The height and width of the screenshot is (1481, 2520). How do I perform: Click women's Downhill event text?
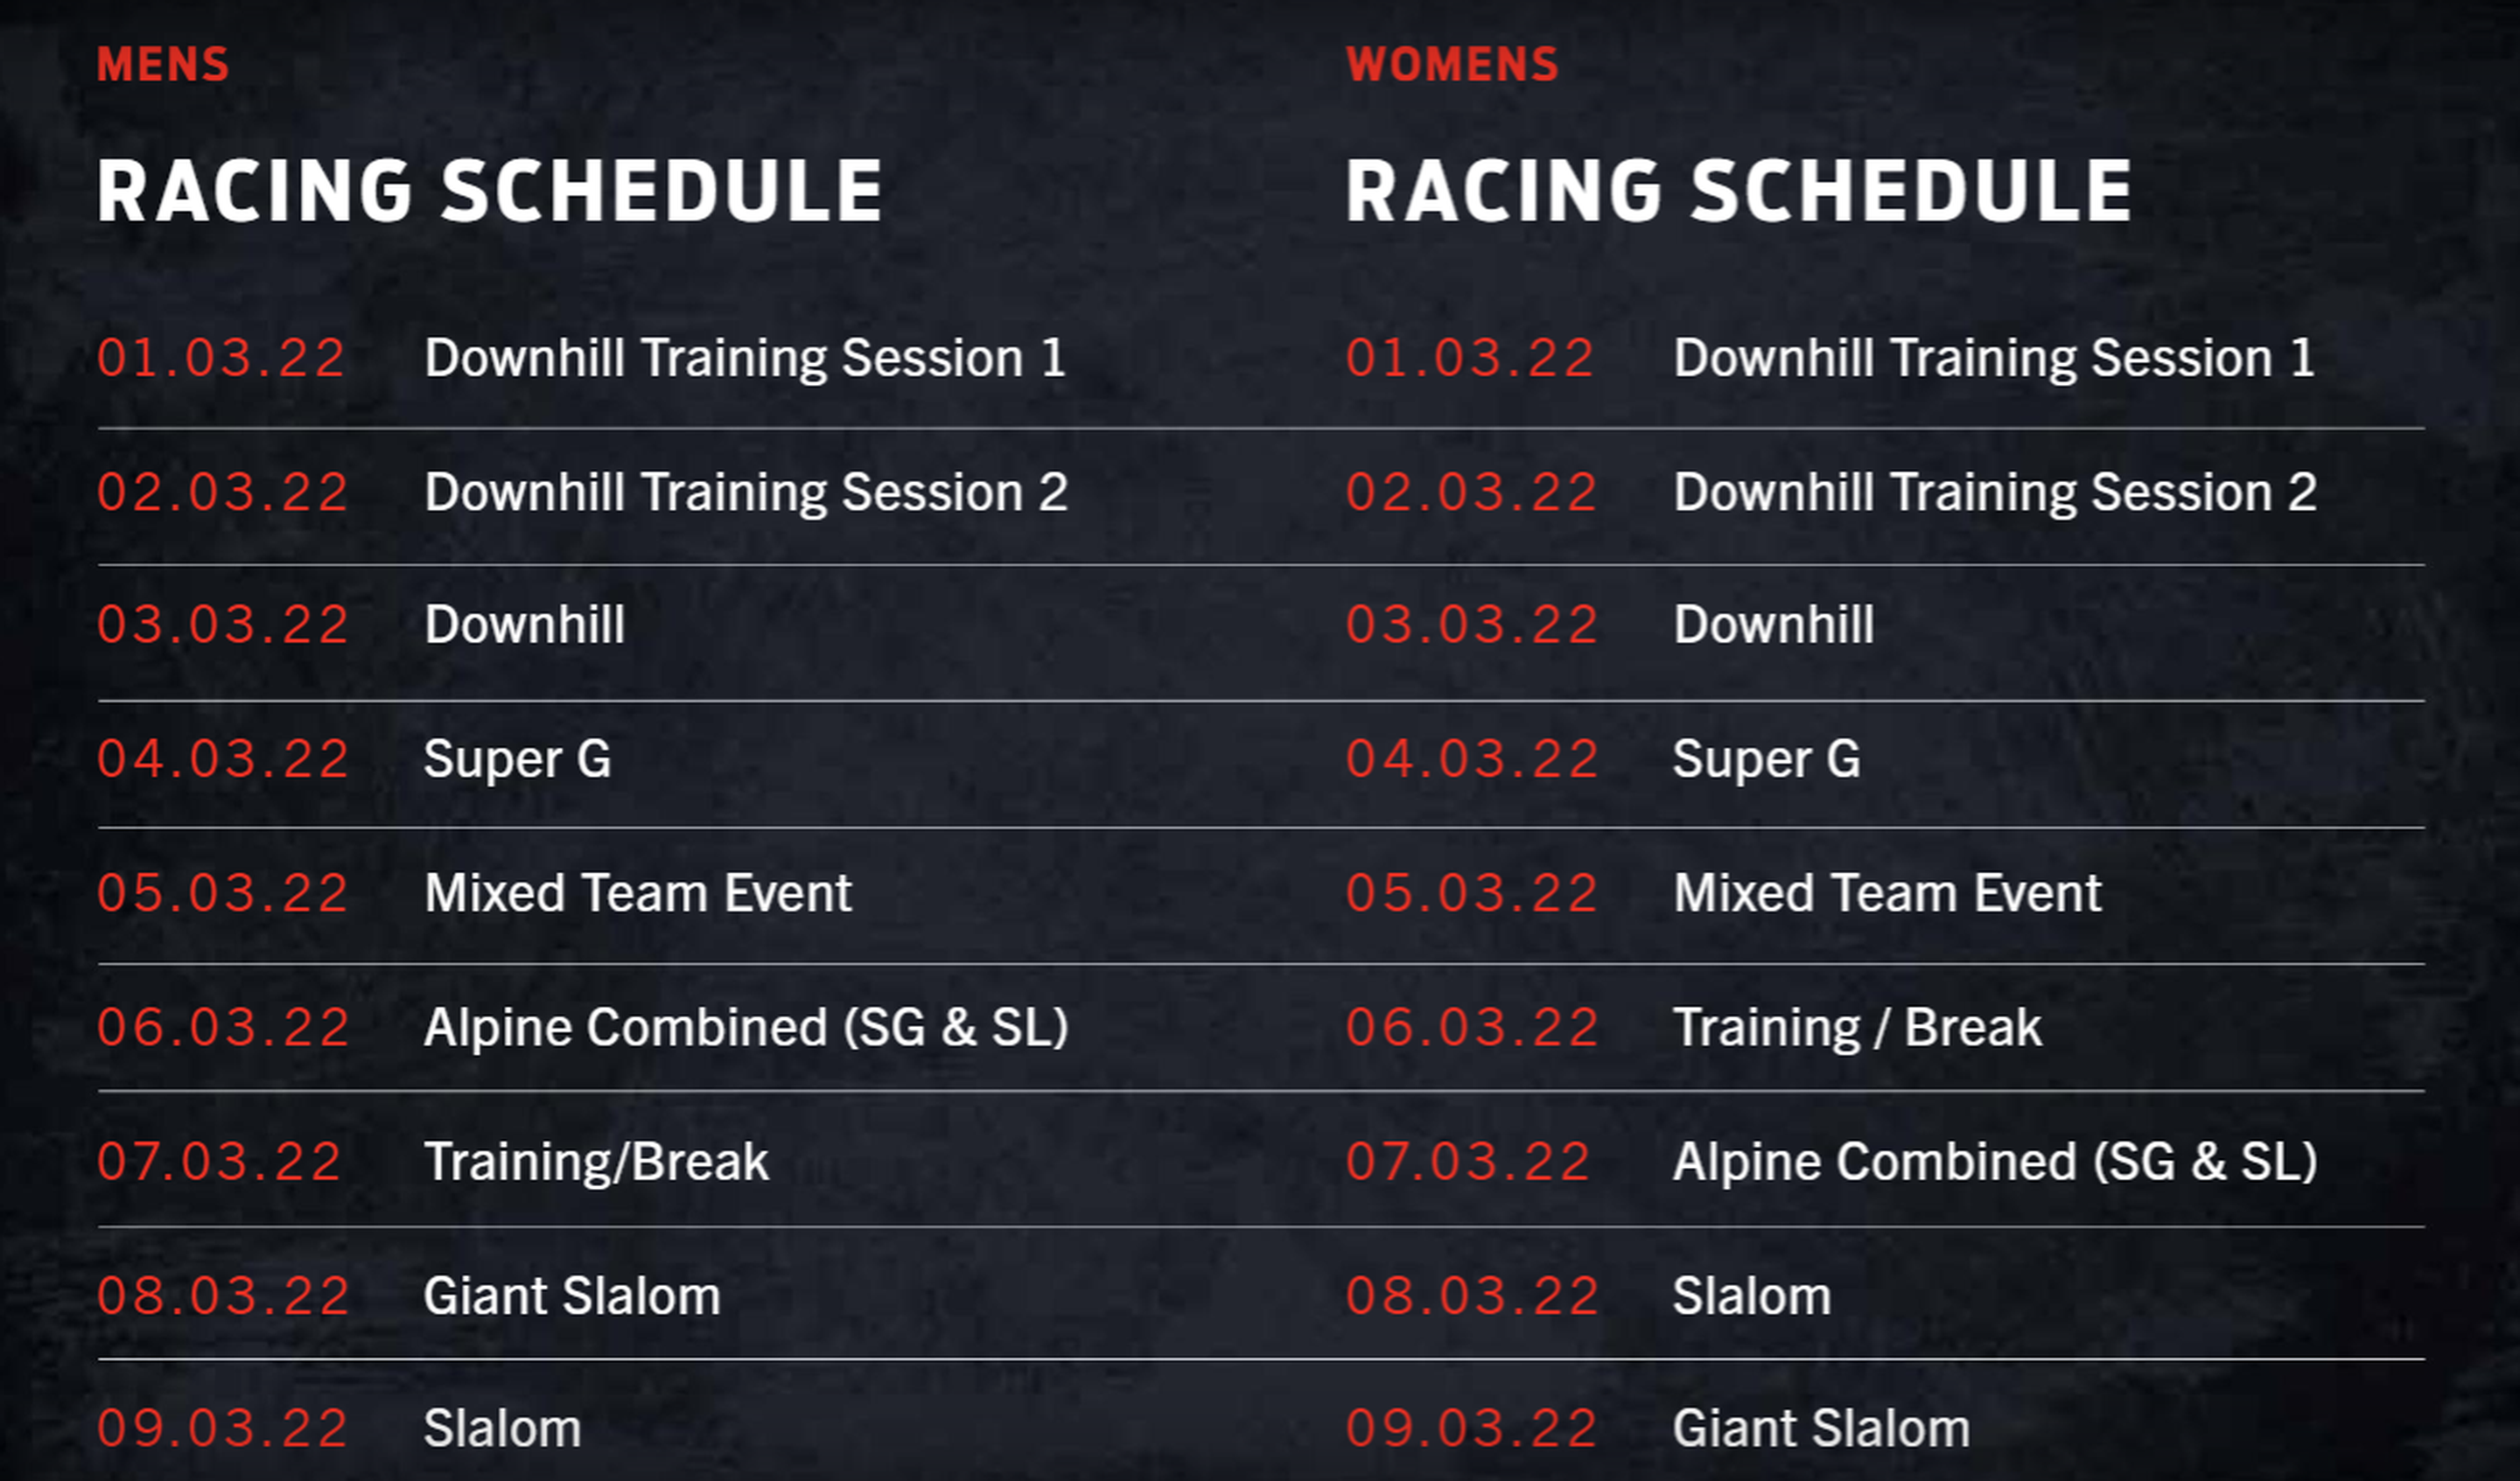(1773, 625)
